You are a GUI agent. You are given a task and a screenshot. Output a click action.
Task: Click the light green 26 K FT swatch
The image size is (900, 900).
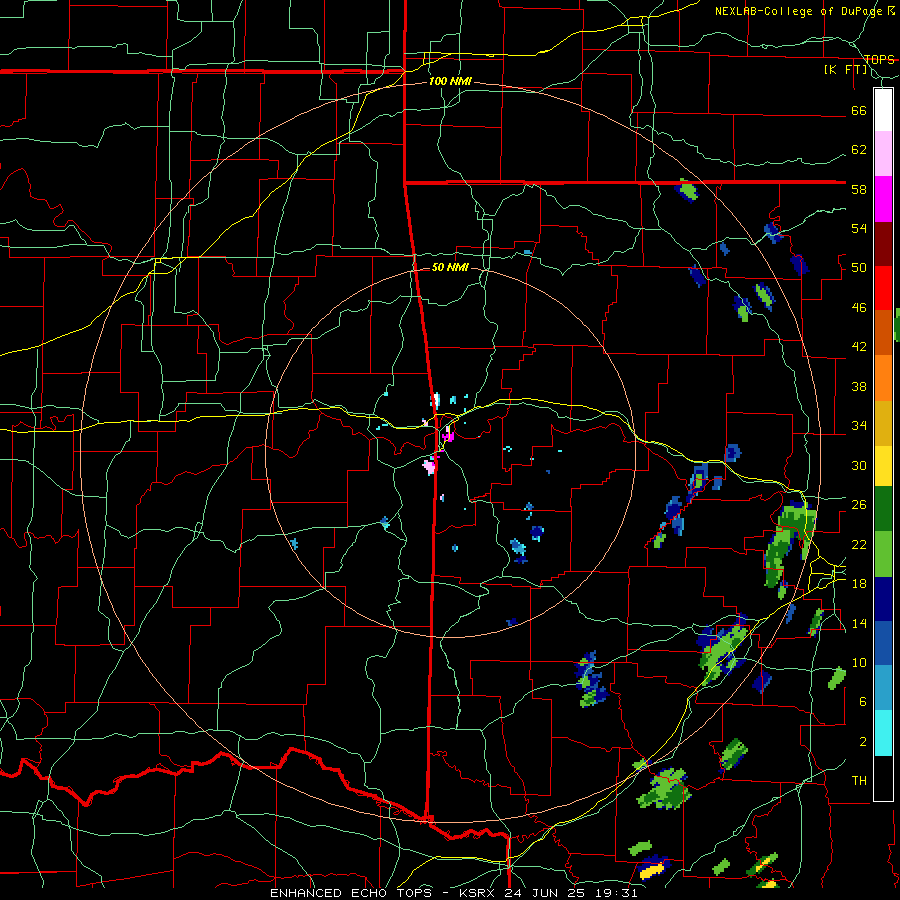pos(883,554)
